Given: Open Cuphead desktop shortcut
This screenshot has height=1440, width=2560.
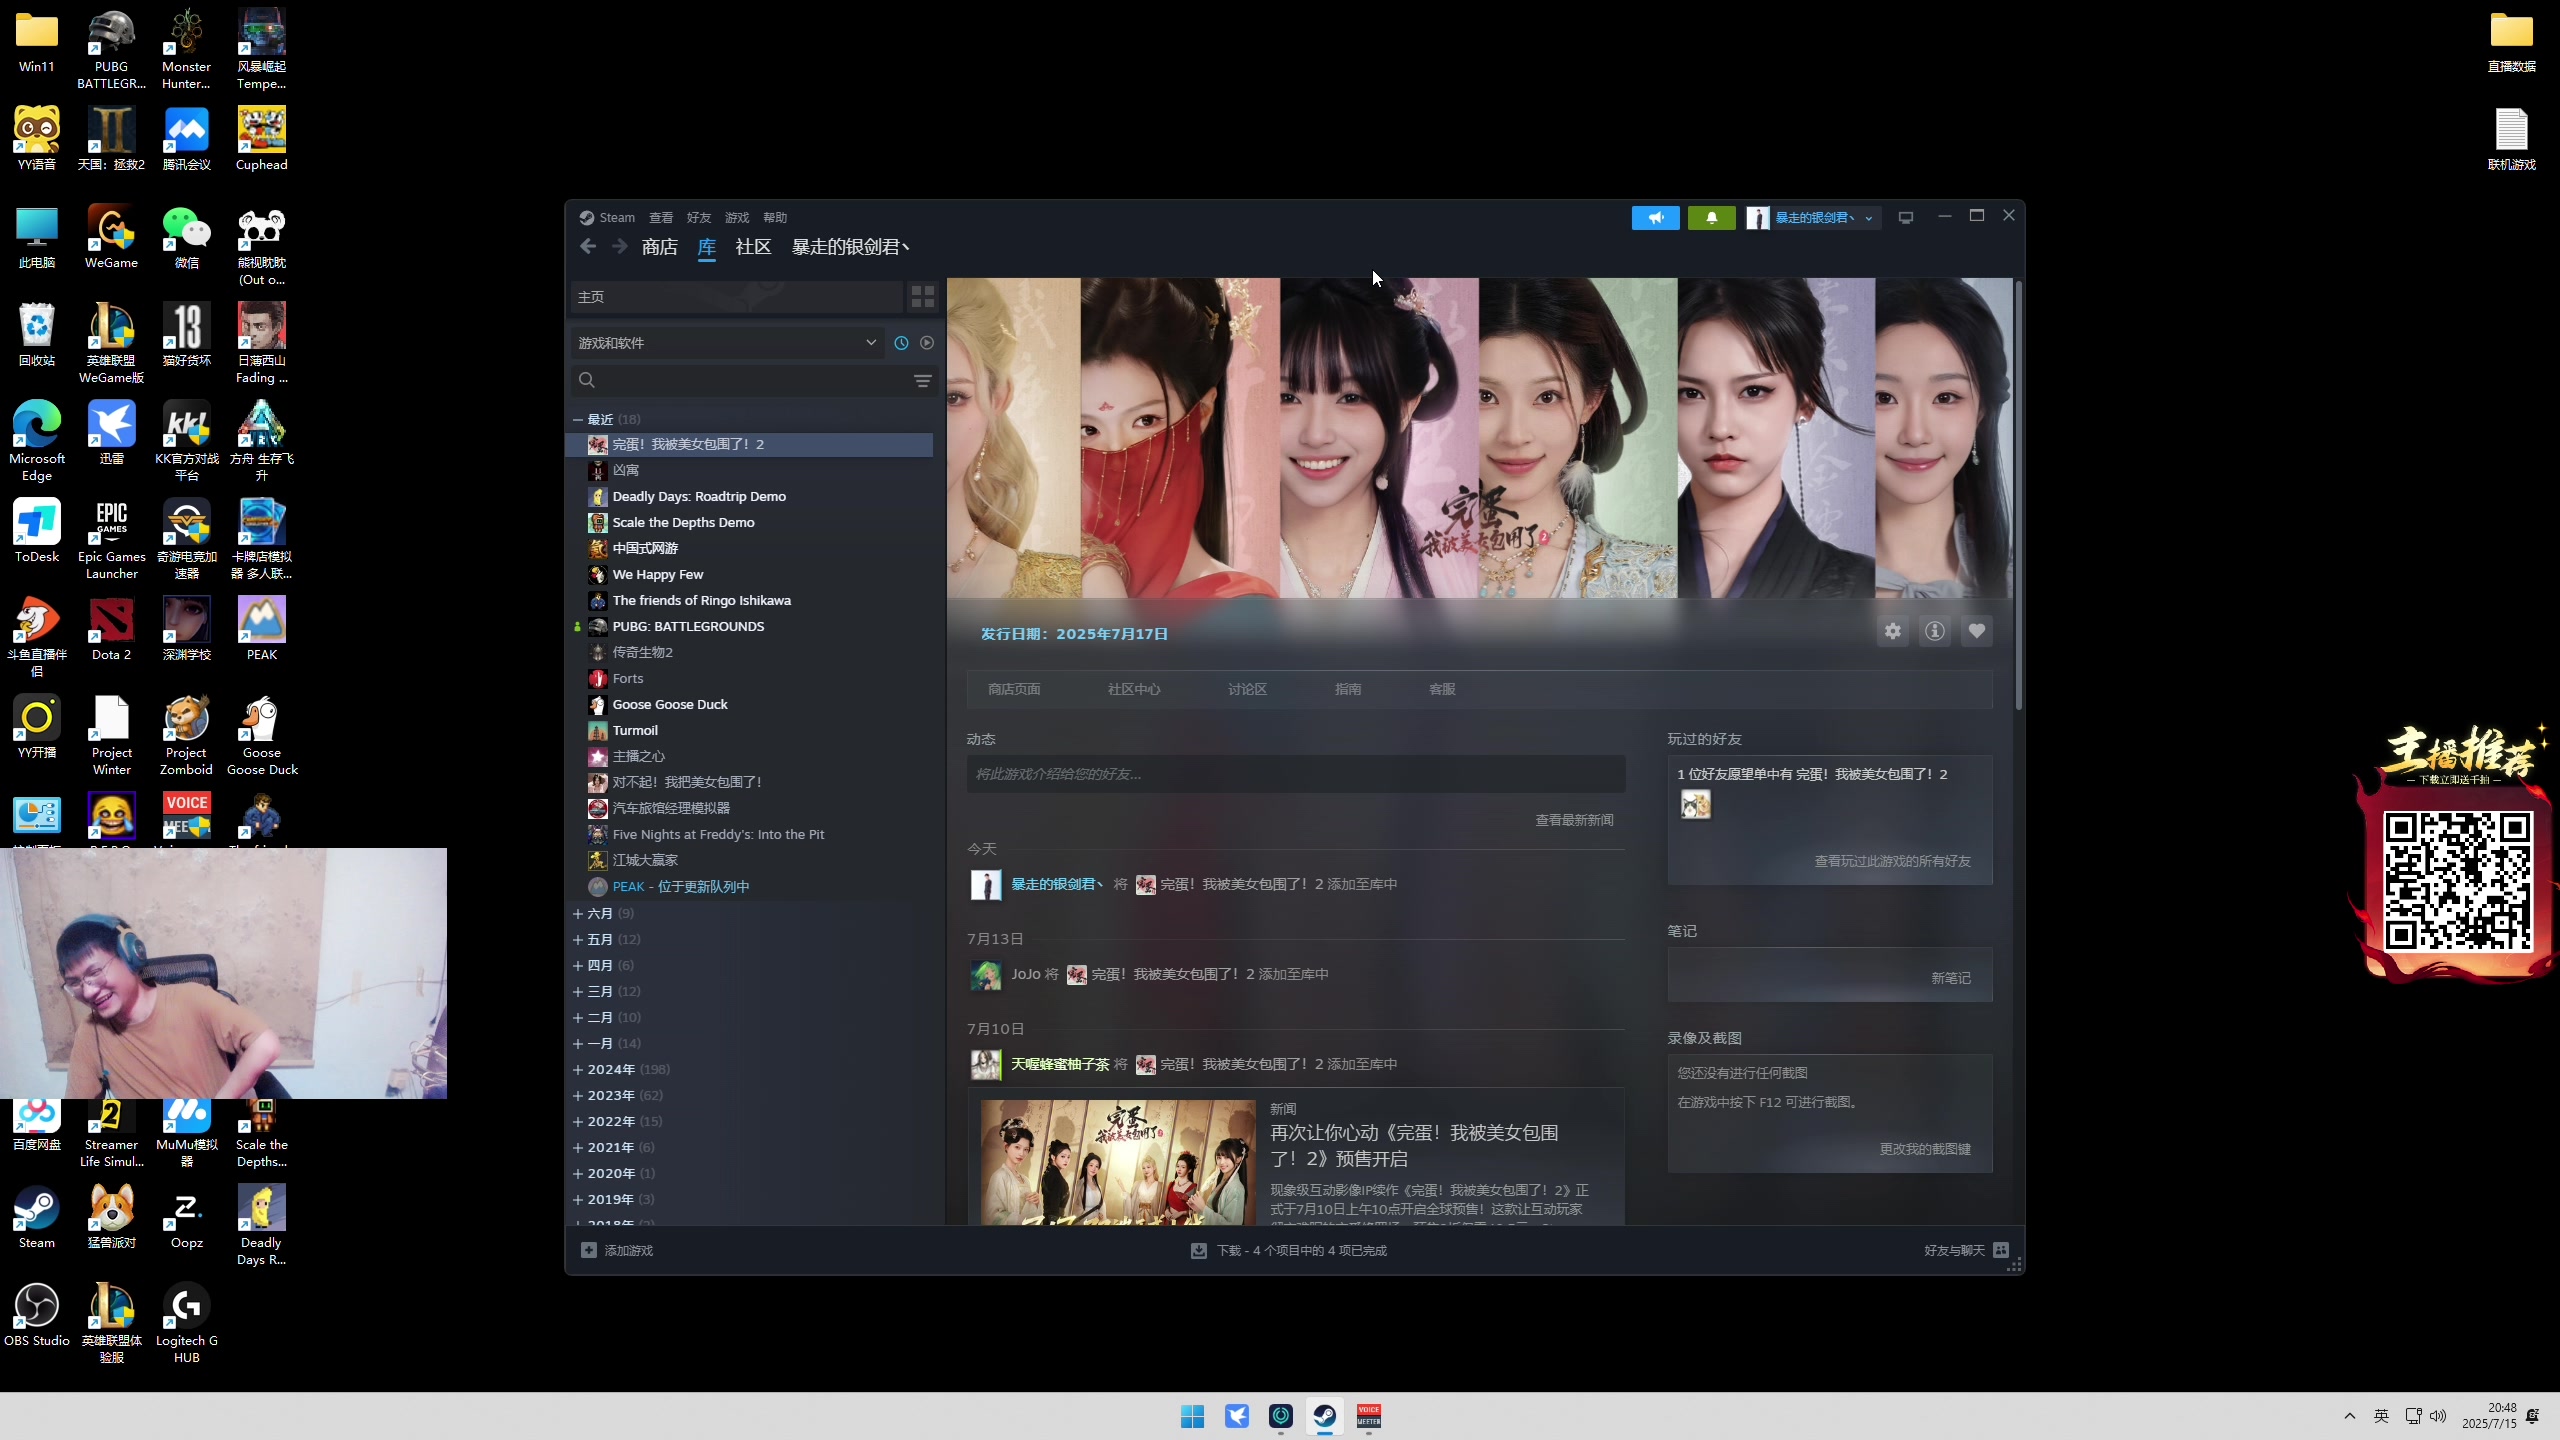Looking at the screenshot, I should pos(261,139).
